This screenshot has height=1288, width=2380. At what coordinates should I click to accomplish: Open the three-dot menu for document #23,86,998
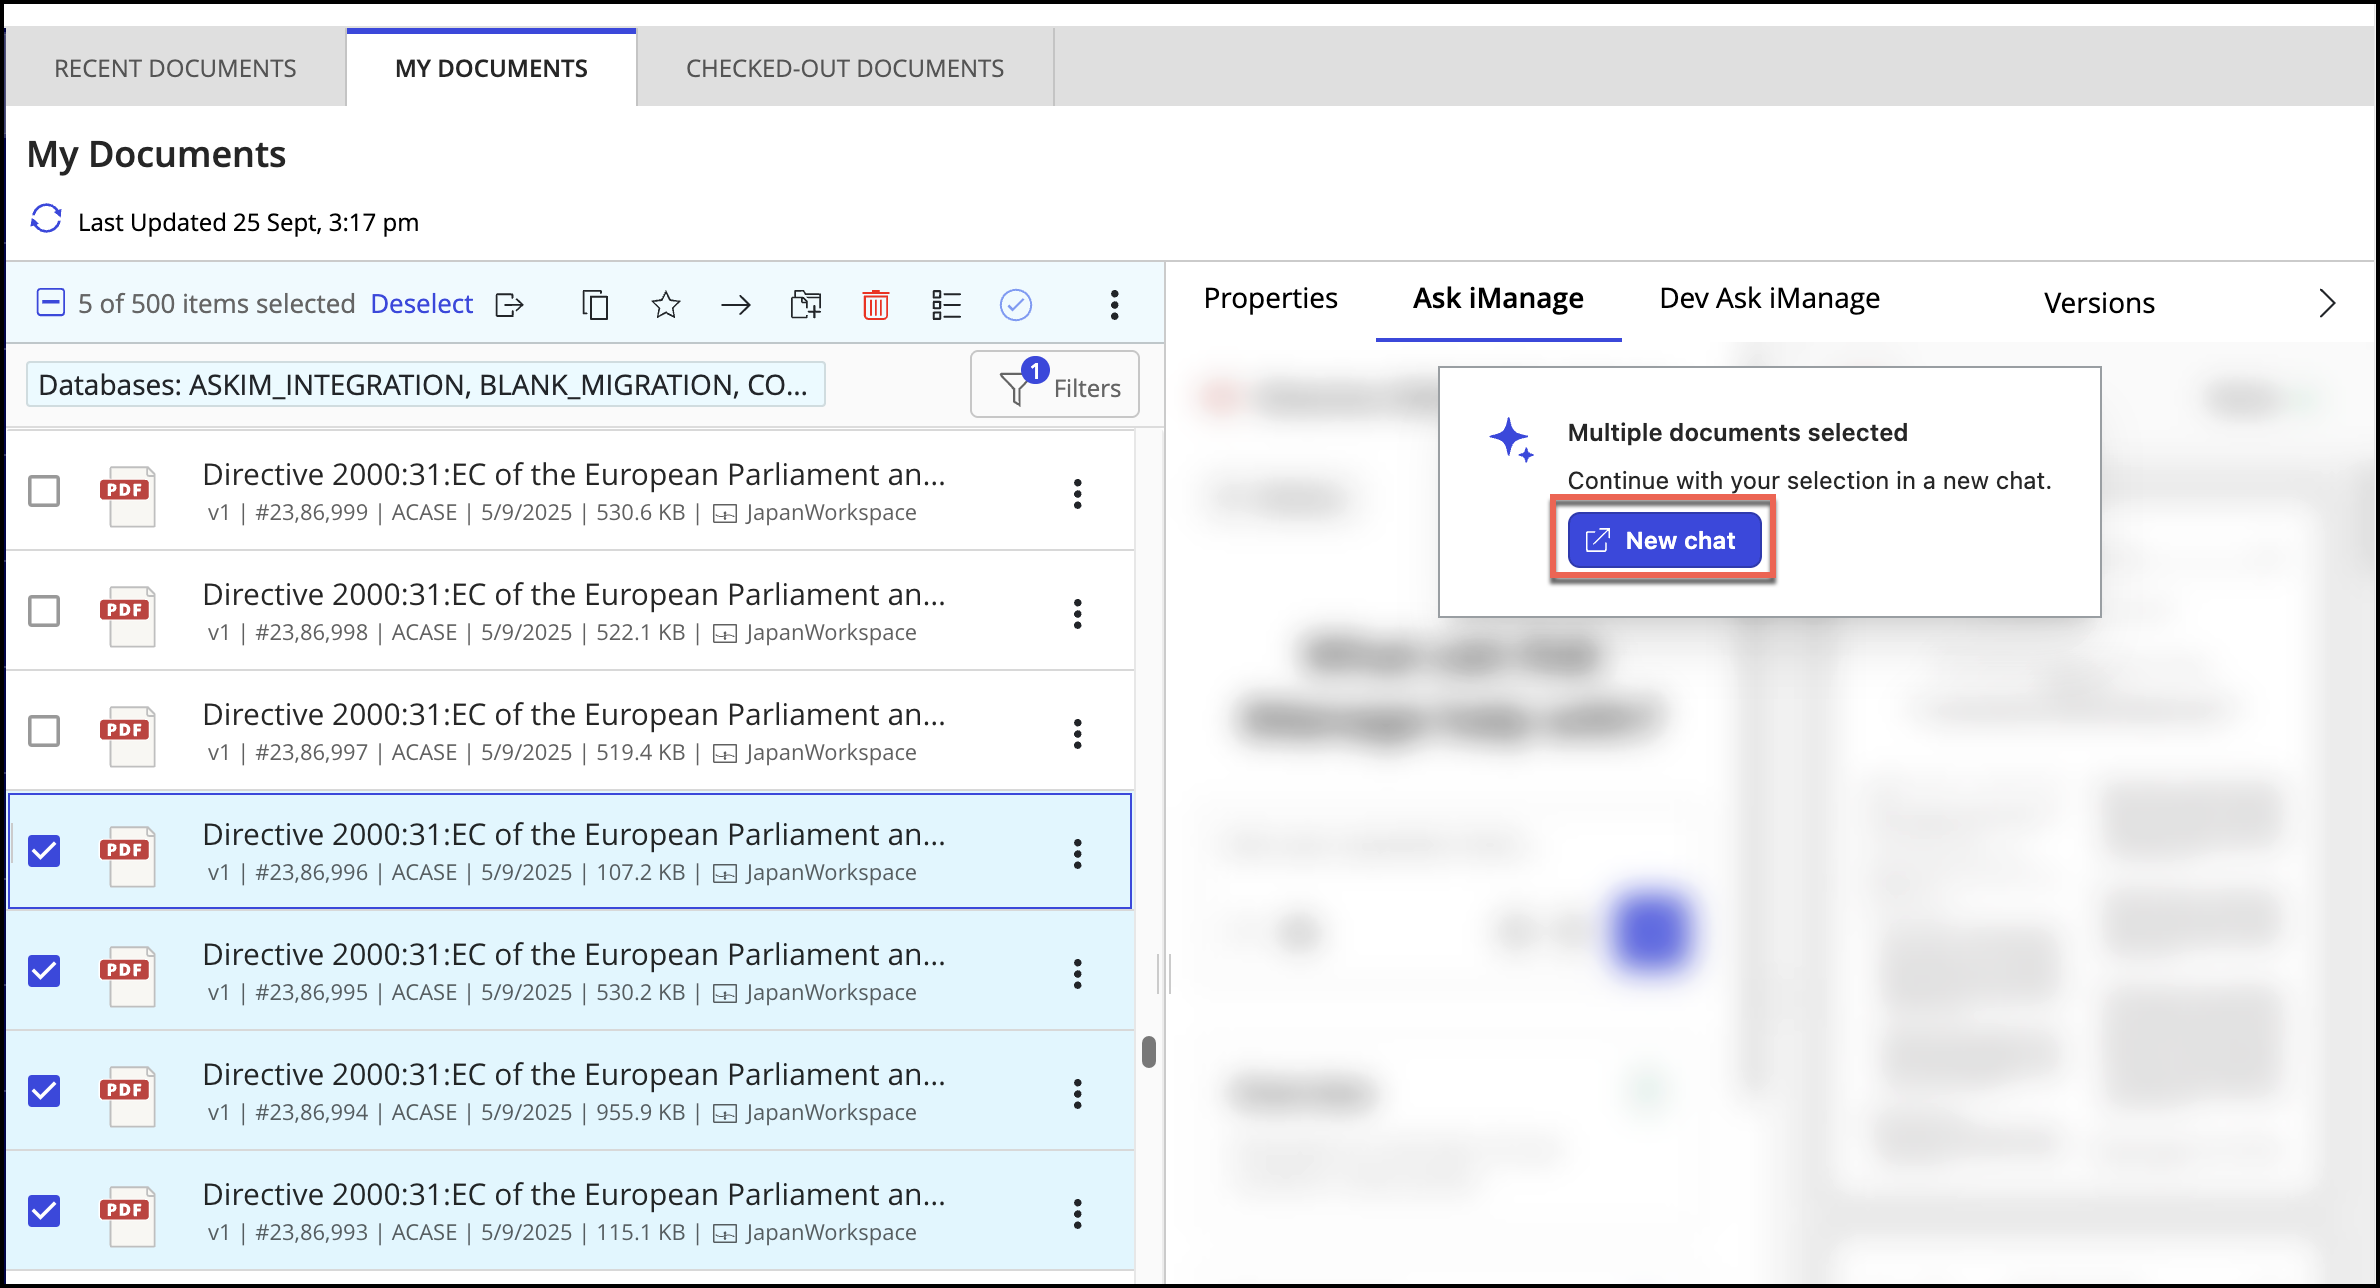tap(1077, 614)
